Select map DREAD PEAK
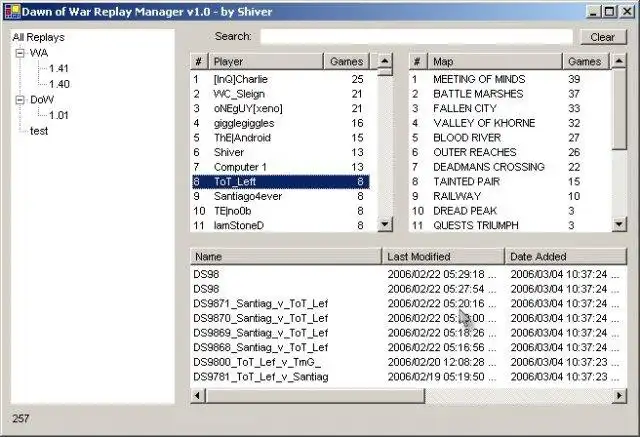The height and width of the screenshot is (437, 640). tap(510, 211)
